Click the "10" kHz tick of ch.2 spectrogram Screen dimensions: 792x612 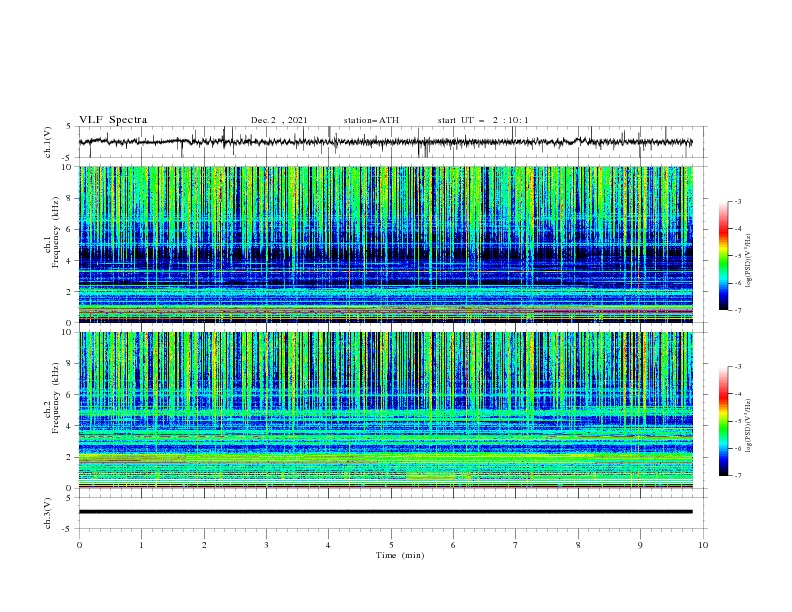[x=69, y=332]
